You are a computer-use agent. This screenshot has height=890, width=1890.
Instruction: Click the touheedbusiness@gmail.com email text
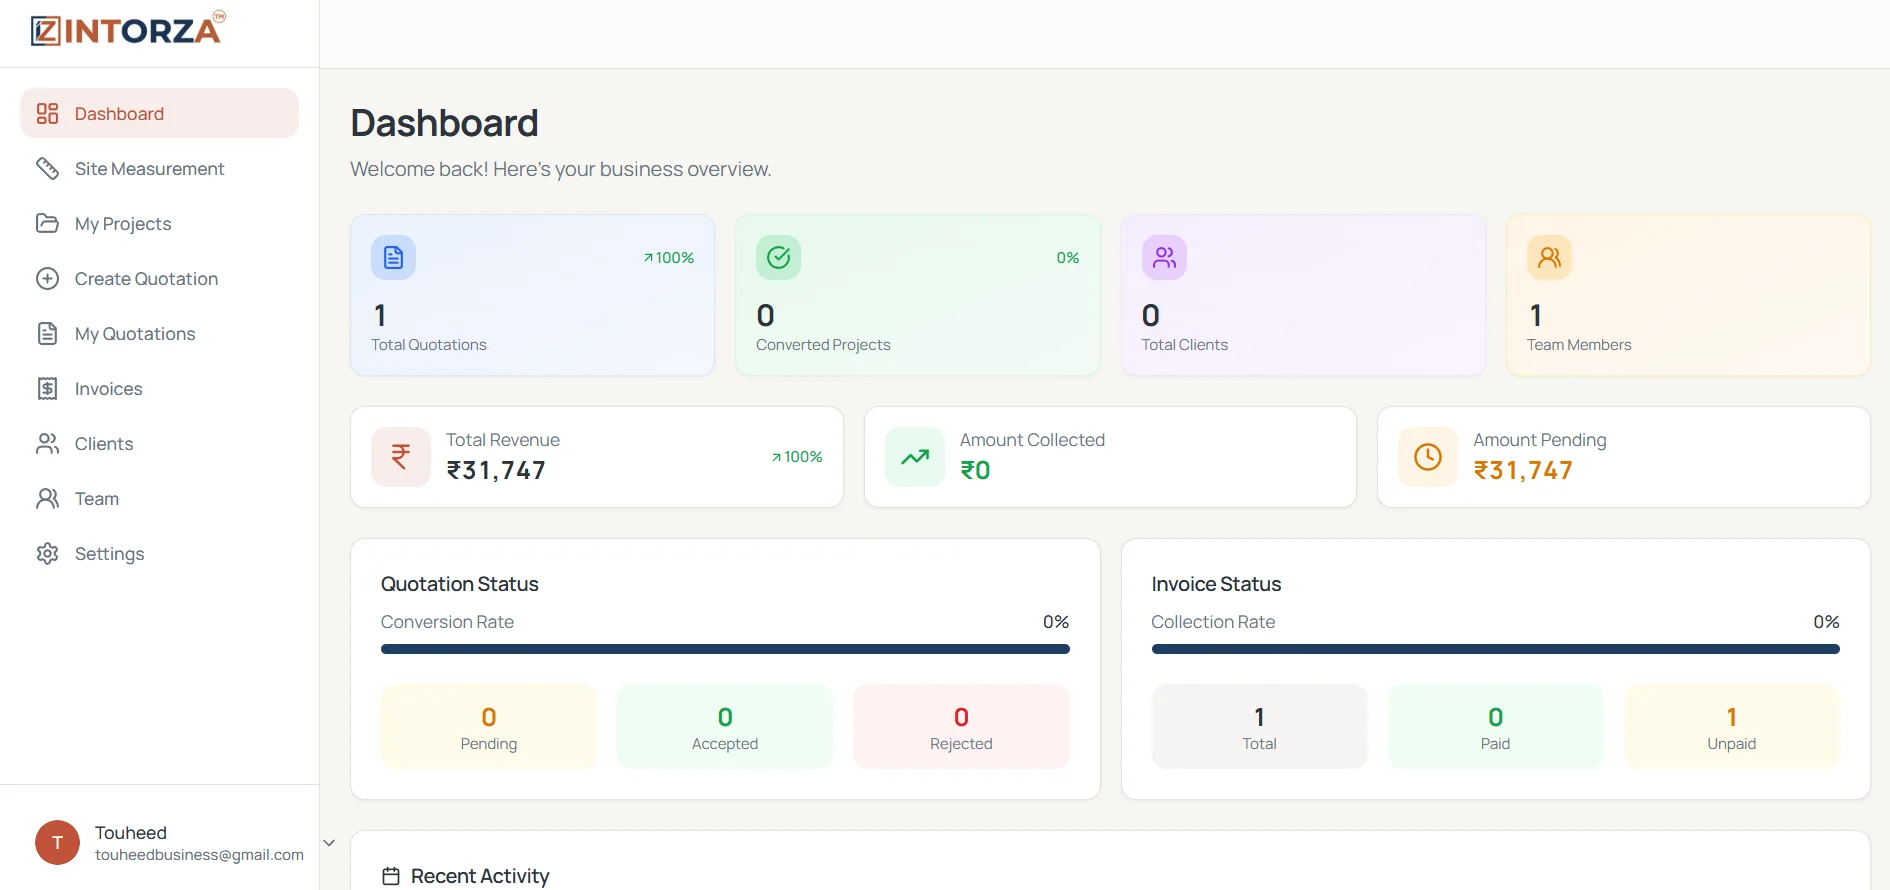[x=199, y=855]
